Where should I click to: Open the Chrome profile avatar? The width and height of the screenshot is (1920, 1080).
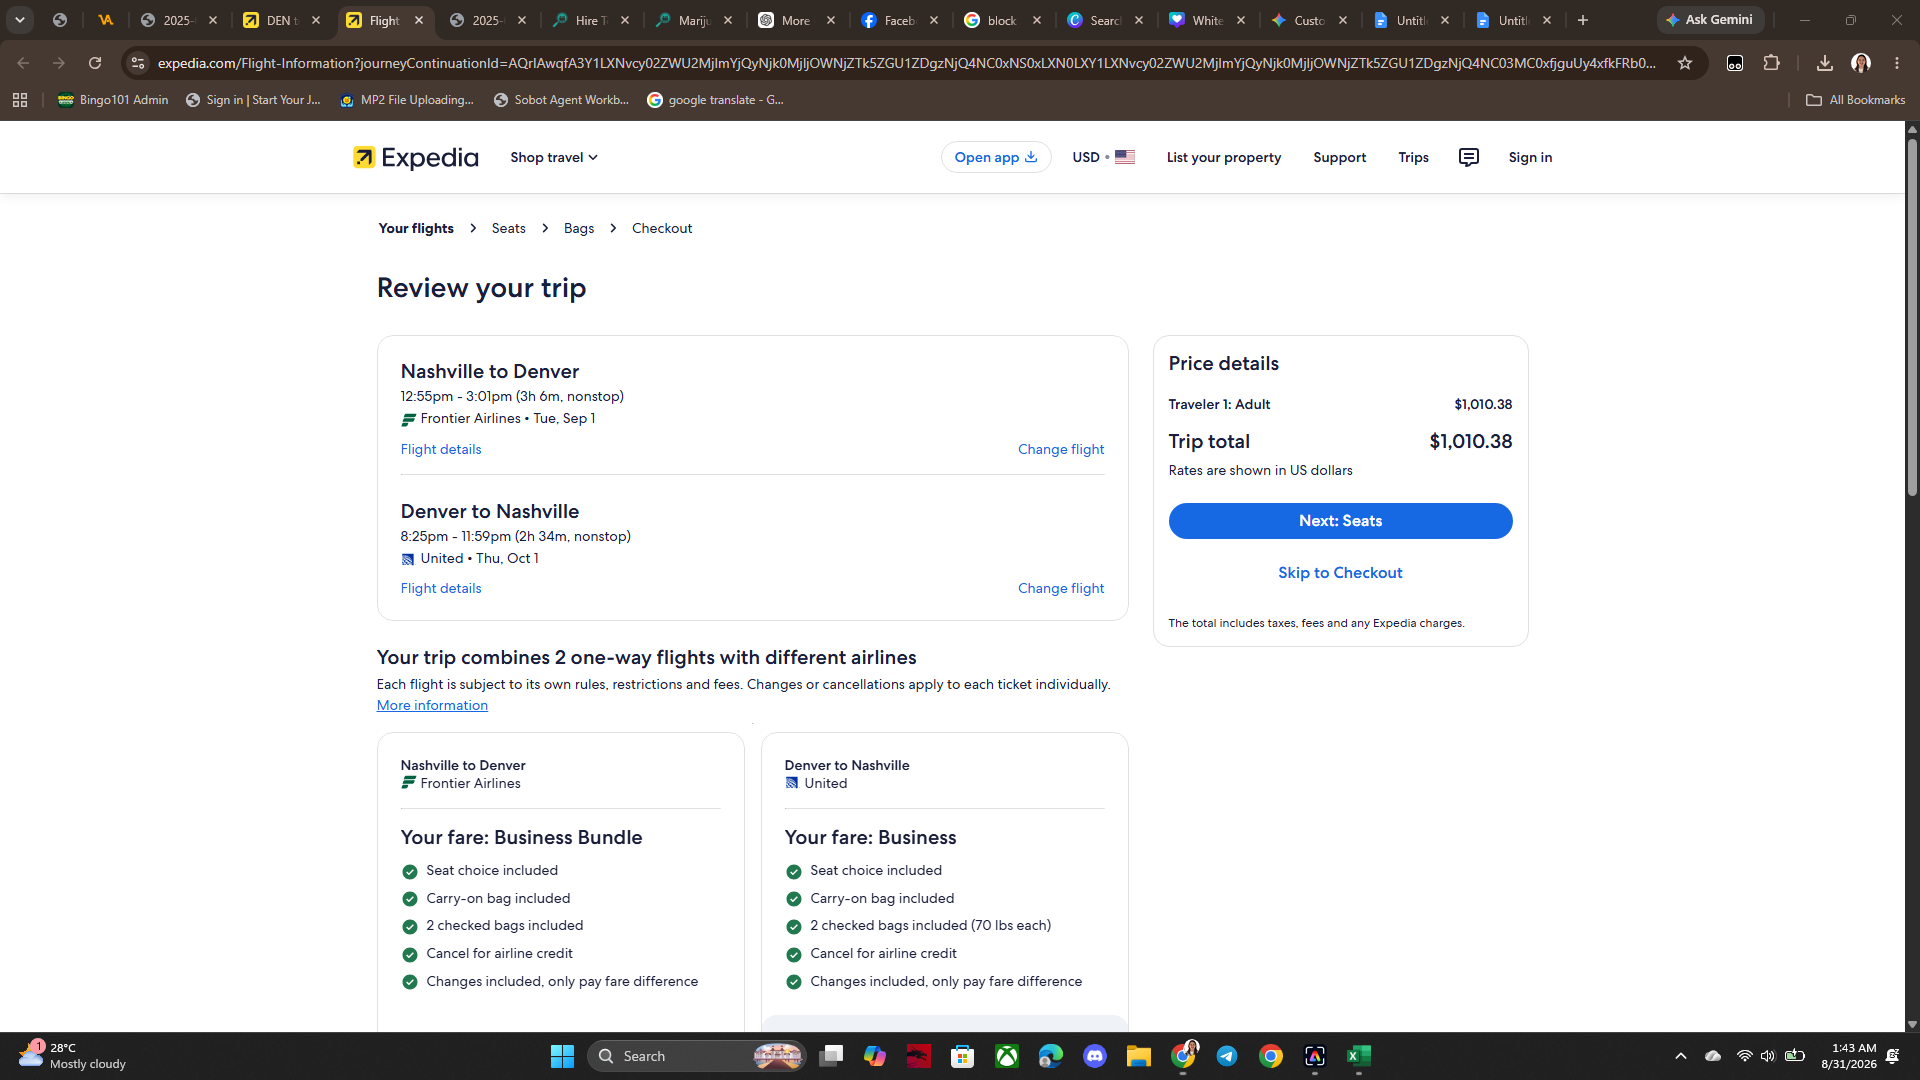(1861, 63)
